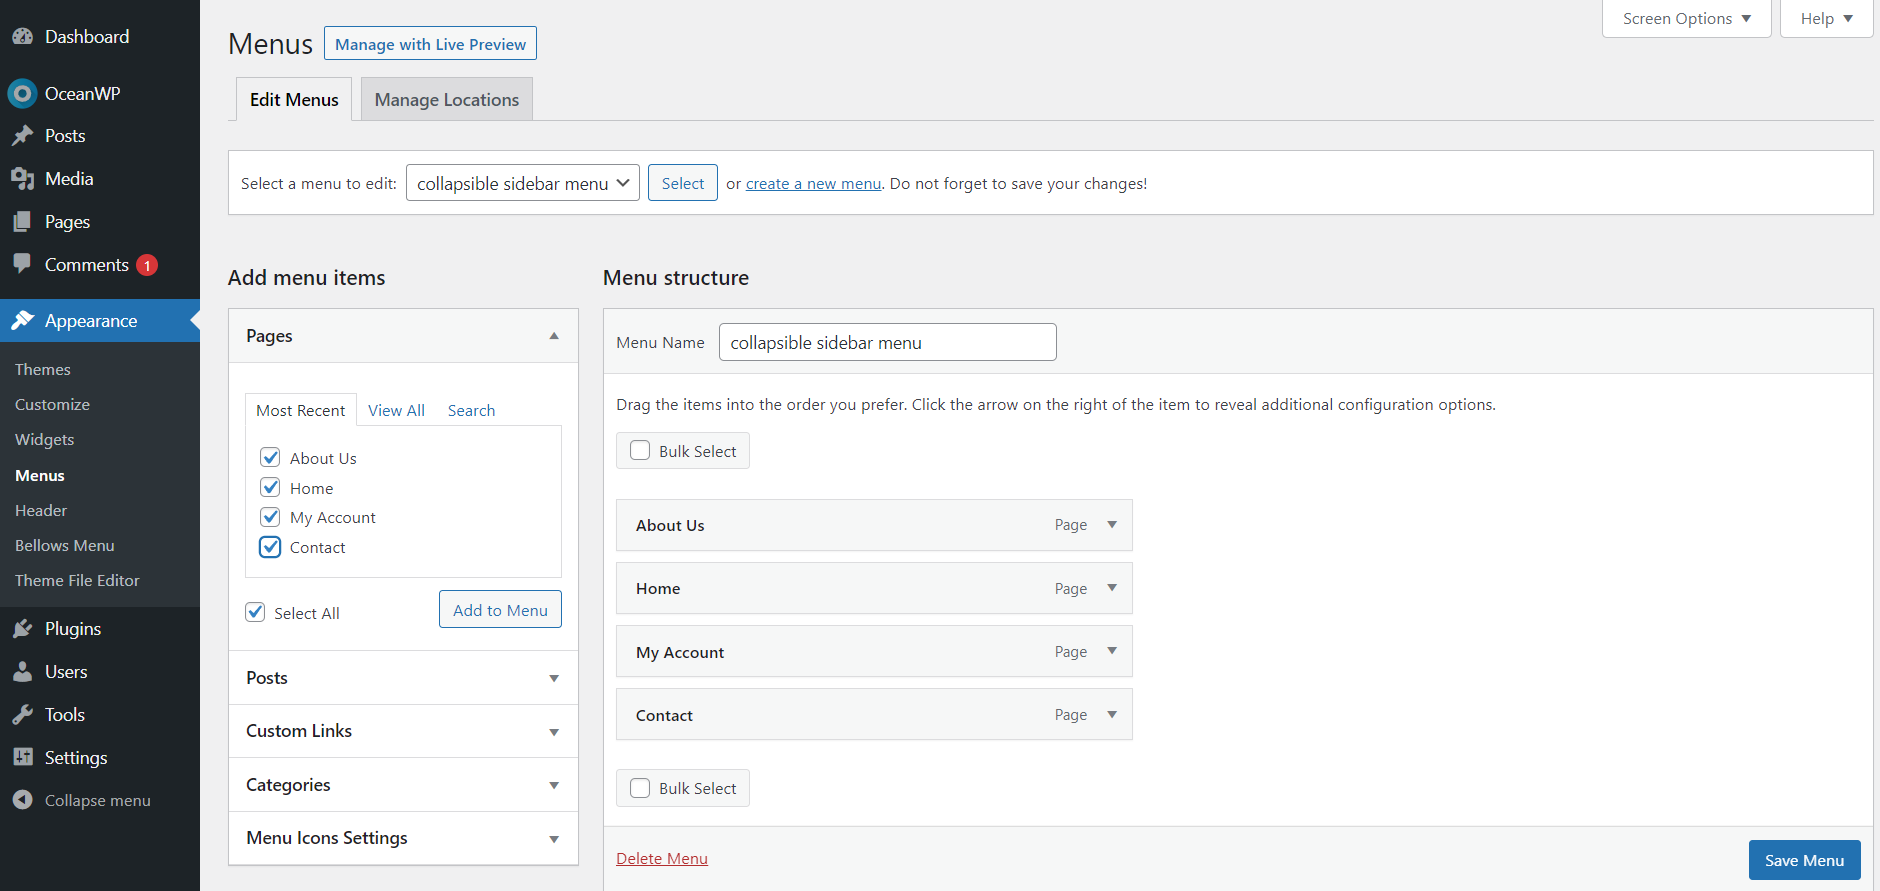The image size is (1880, 891).
Task: Click the red comments count badge
Action: [x=147, y=265]
